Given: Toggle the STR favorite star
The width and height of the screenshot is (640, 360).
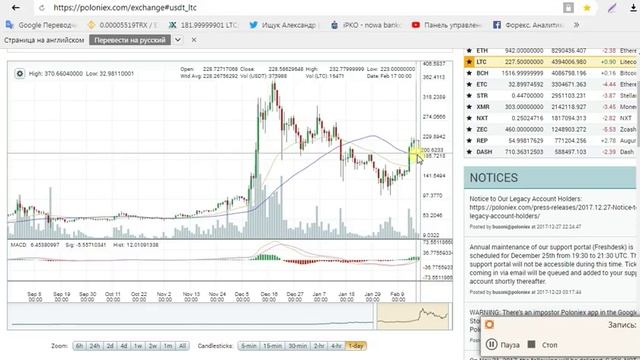Looking at the screenshot, I should click(469, 96).
